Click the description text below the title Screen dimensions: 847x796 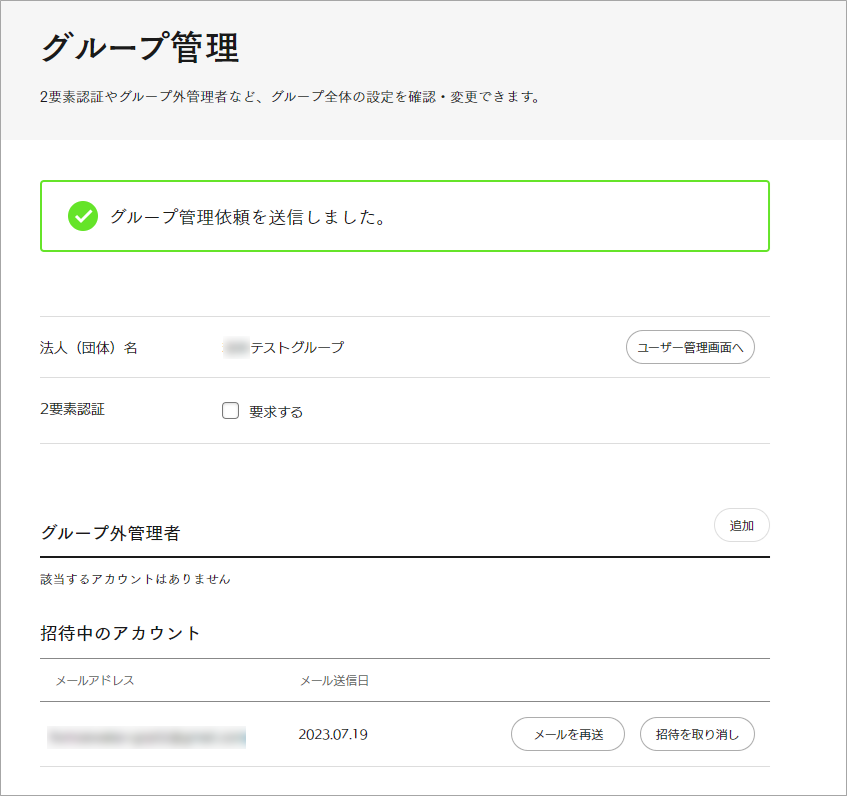pyautogui.click(x=290, y=98)
